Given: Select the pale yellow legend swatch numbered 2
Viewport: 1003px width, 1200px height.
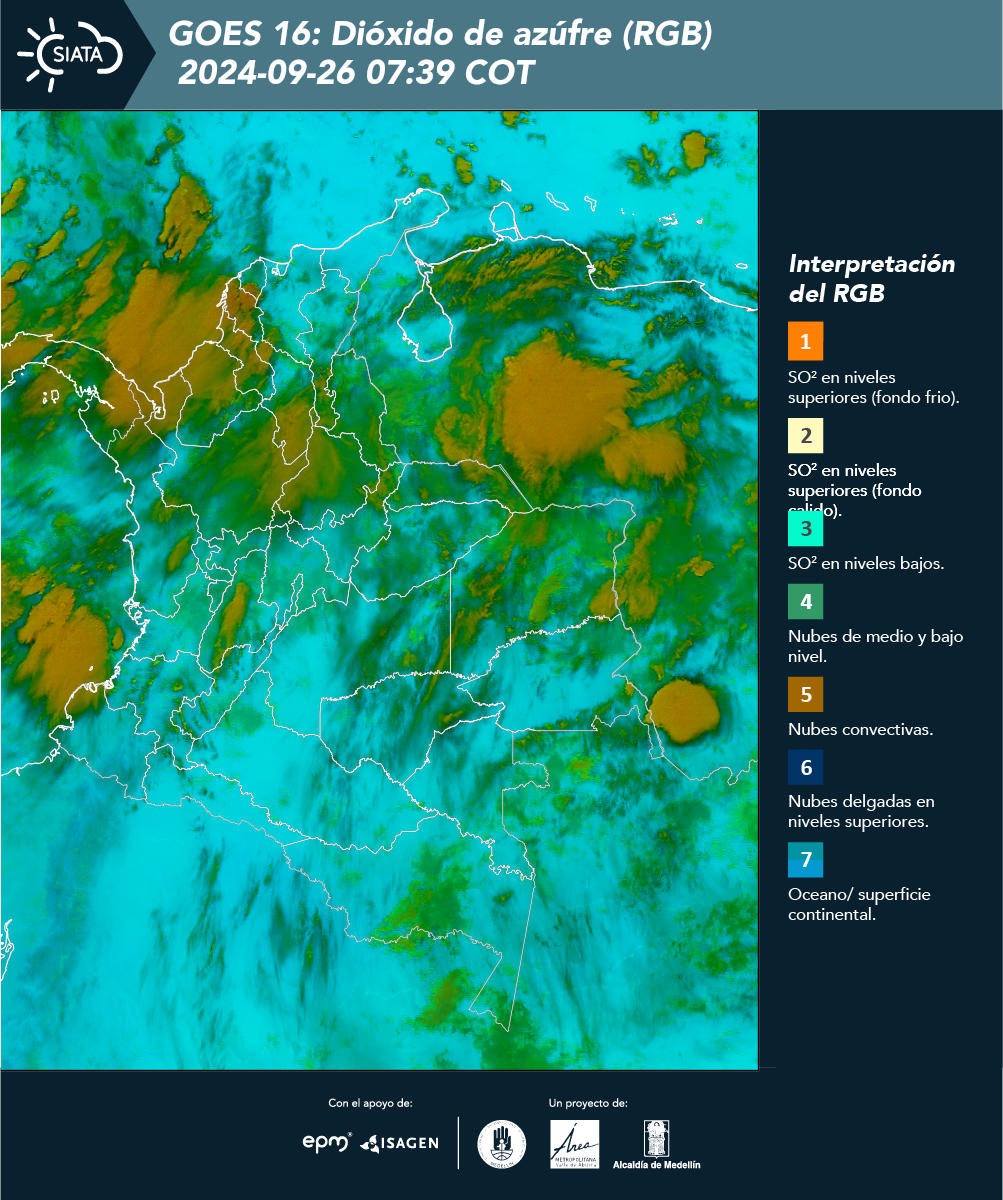Looking at the screenshot, I should [x=805, y=437].
